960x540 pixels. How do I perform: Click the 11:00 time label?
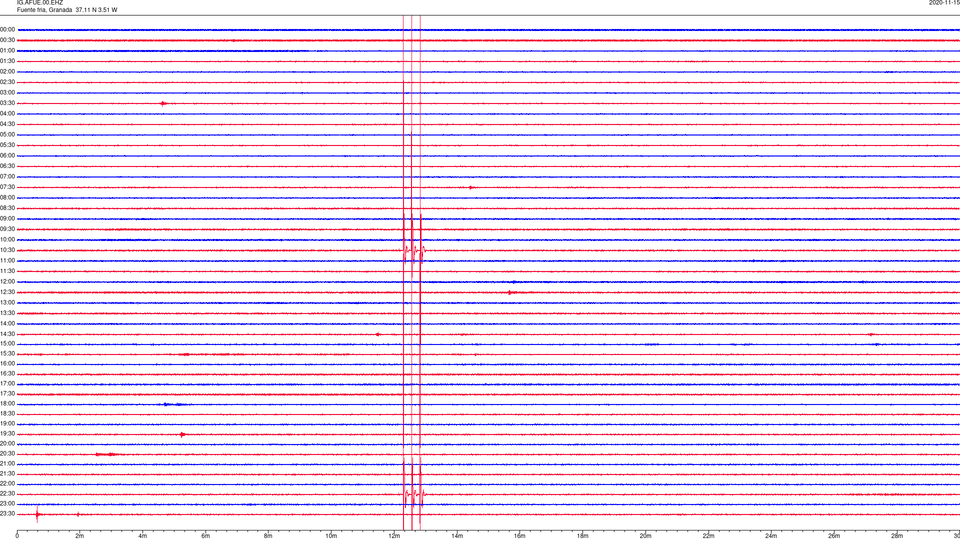click(7, 261)
